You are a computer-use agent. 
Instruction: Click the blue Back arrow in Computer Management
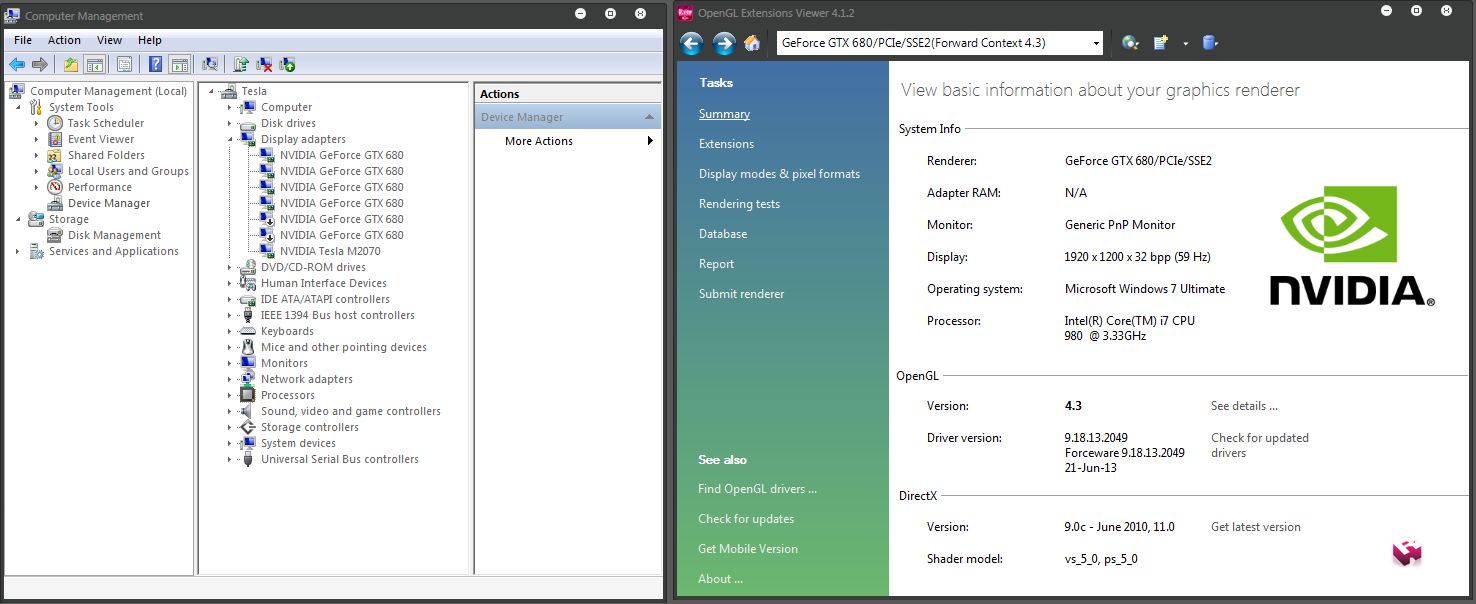(x=17, y=64)
